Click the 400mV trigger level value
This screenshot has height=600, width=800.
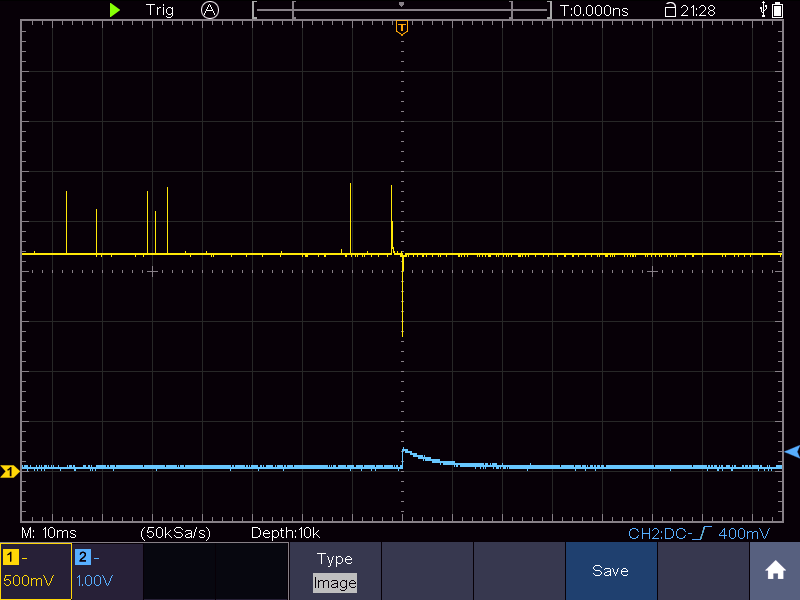click(745, 534)
